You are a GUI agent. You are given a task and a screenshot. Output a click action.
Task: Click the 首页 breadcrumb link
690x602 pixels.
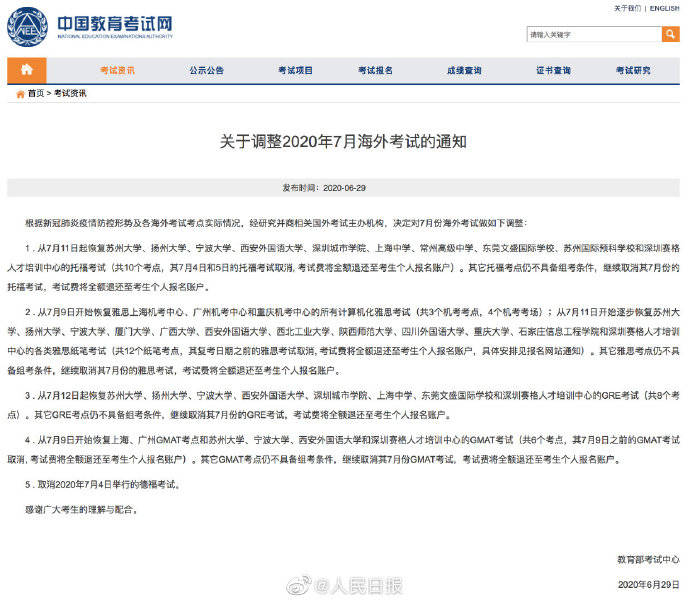36,93
